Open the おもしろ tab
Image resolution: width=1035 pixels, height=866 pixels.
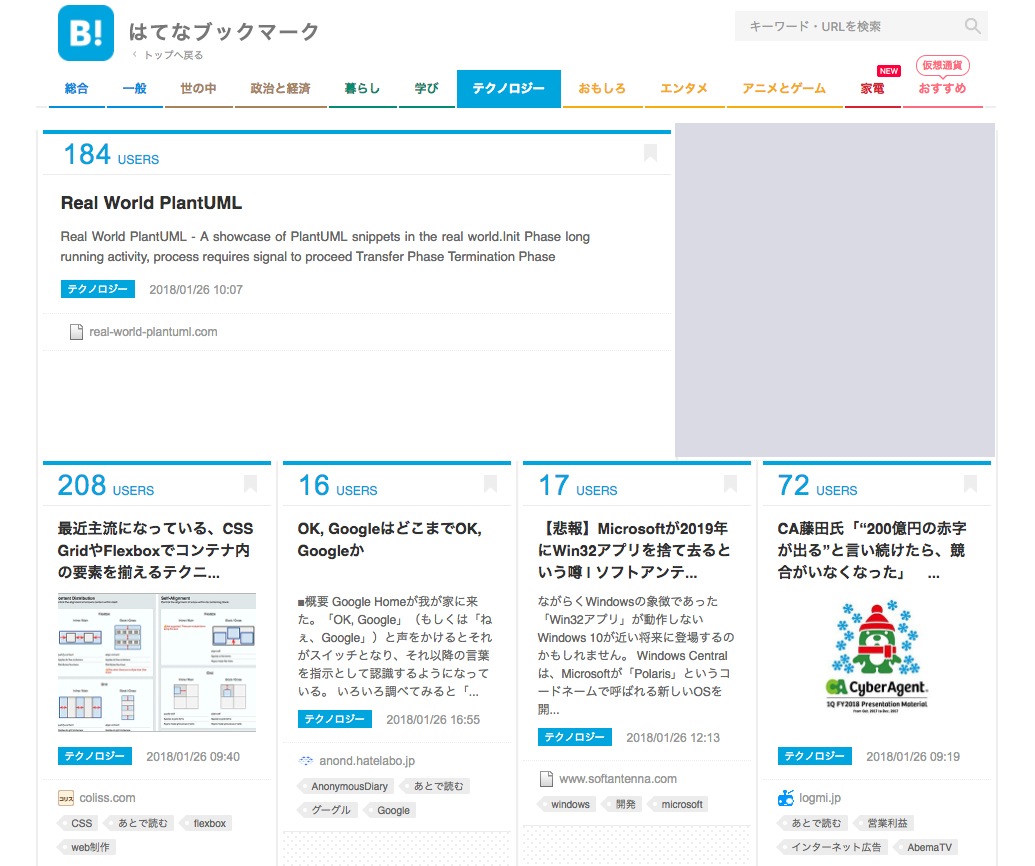[x=602, y=88]
